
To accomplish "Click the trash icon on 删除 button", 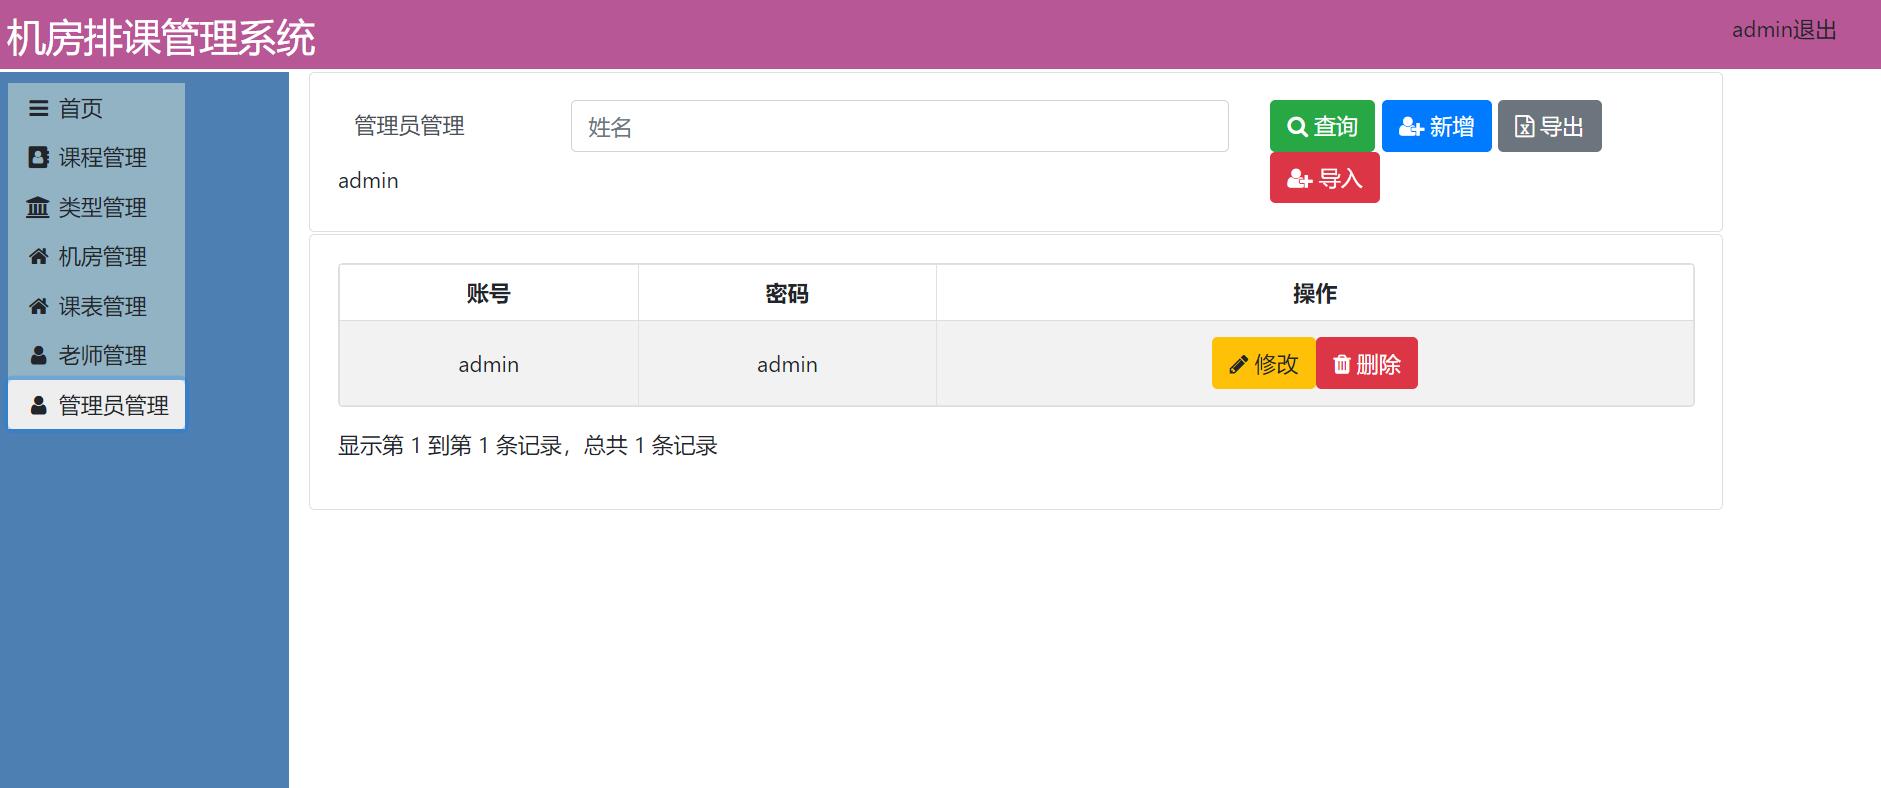I will coord(1342,364).
